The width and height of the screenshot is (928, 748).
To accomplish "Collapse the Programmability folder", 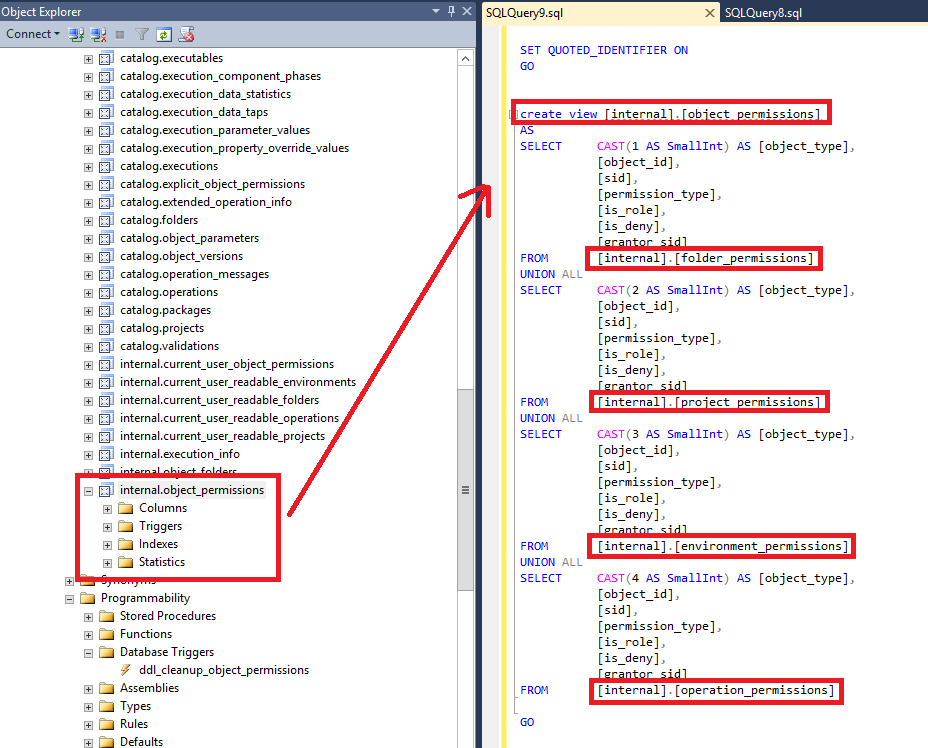I will 70,598.
